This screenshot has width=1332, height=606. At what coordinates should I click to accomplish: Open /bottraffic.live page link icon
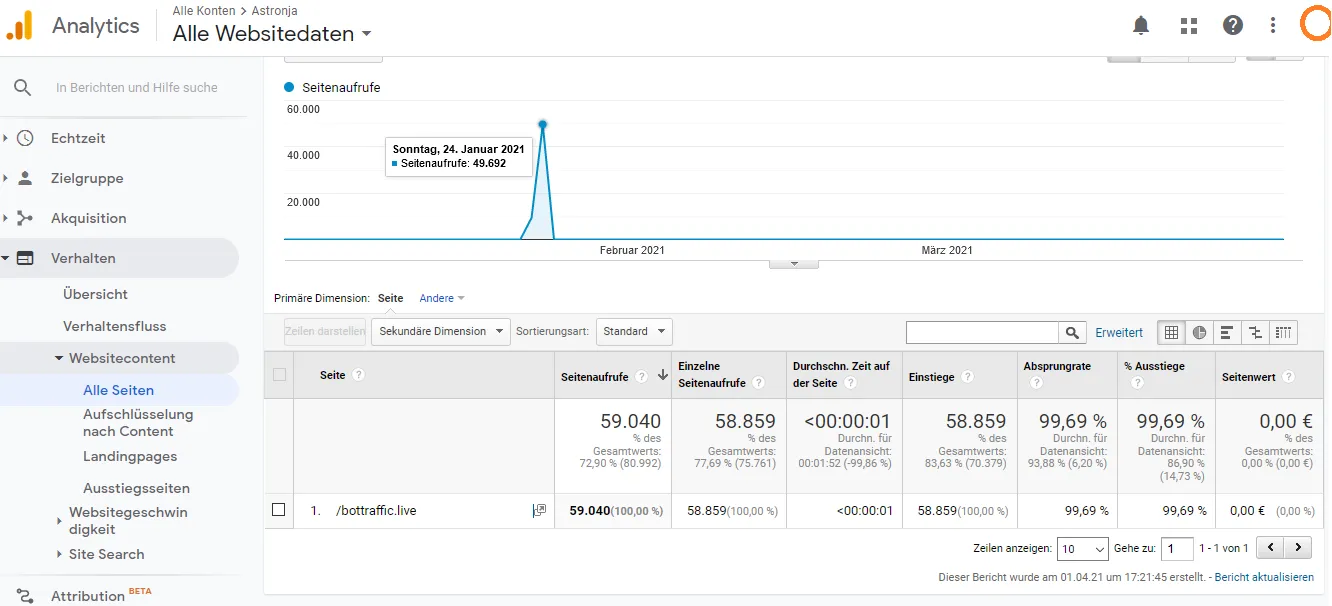[540, 510]
